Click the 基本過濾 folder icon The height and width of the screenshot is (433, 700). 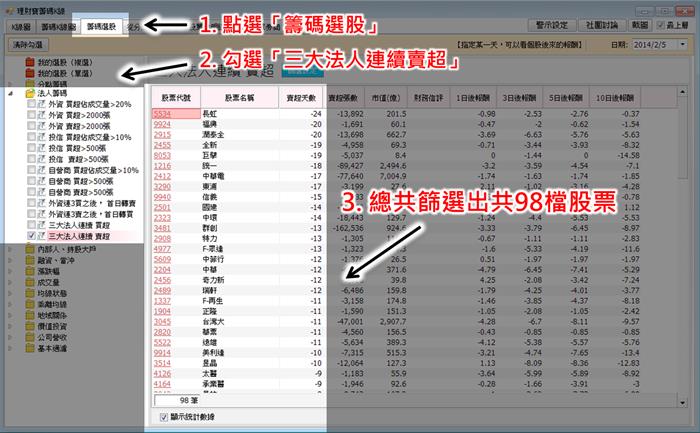(30, 349)
